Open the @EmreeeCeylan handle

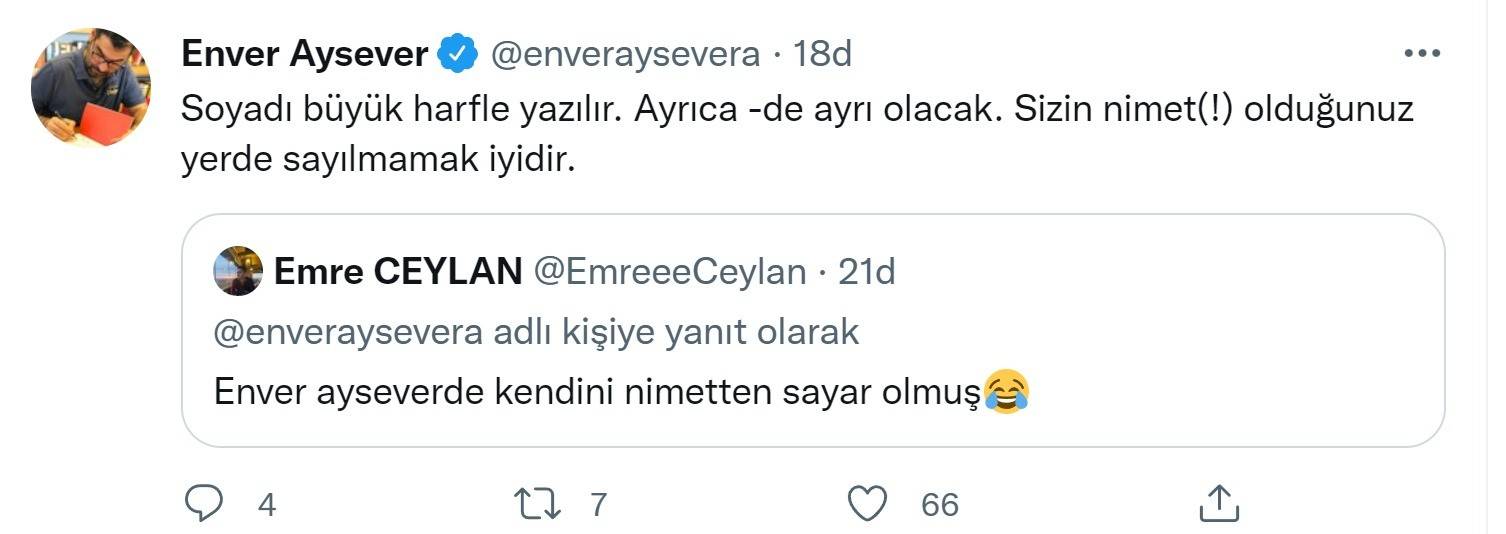click(669, 271)
